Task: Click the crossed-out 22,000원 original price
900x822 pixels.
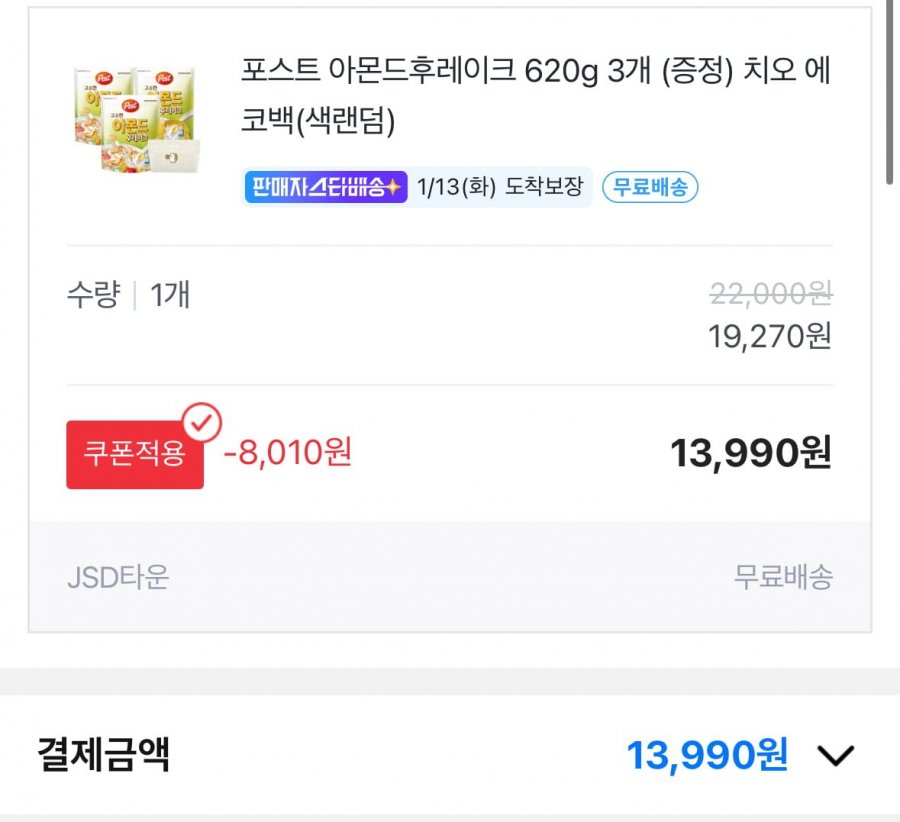Action: coord(770,293)
